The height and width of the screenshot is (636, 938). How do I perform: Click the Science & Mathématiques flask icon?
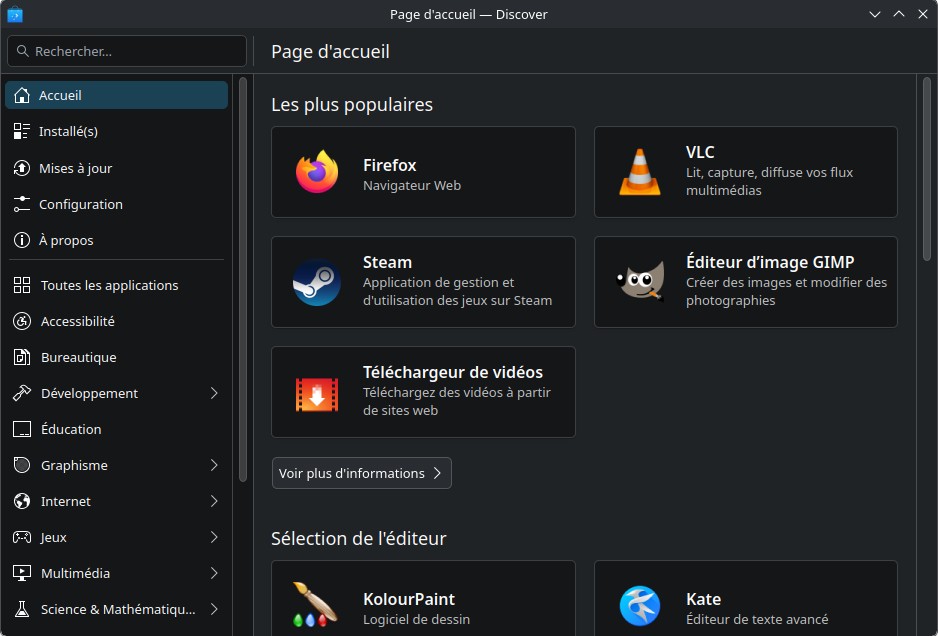point(22,609)
